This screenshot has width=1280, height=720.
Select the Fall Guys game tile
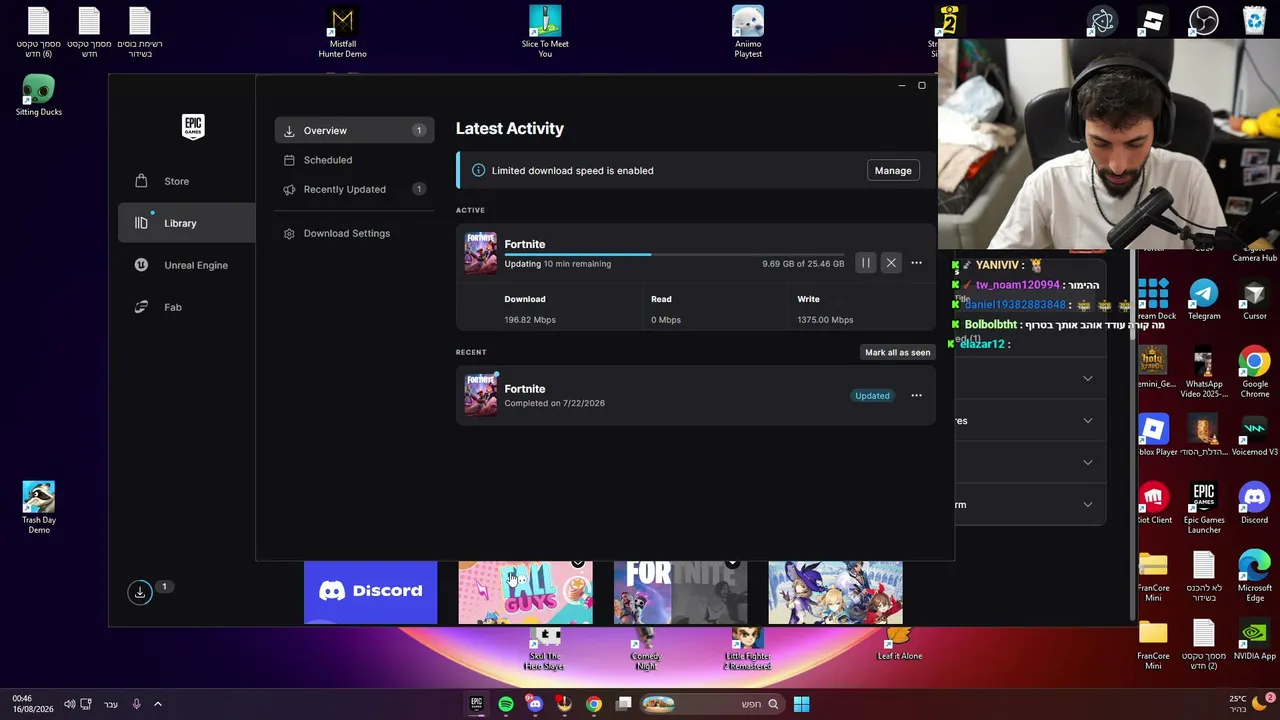[x=525, y=592]
